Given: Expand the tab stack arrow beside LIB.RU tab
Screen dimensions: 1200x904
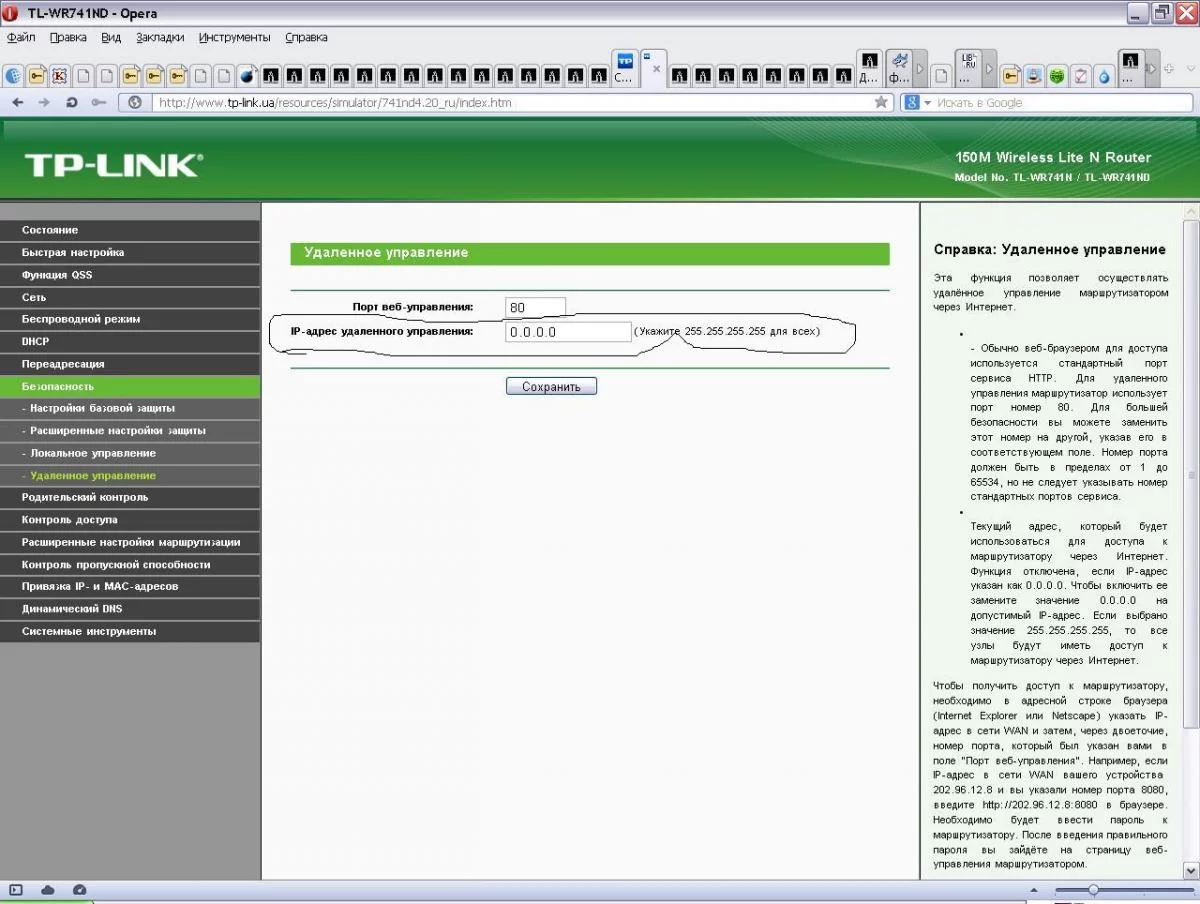Looking at the screenshot, I should click(x=990, y=69).
